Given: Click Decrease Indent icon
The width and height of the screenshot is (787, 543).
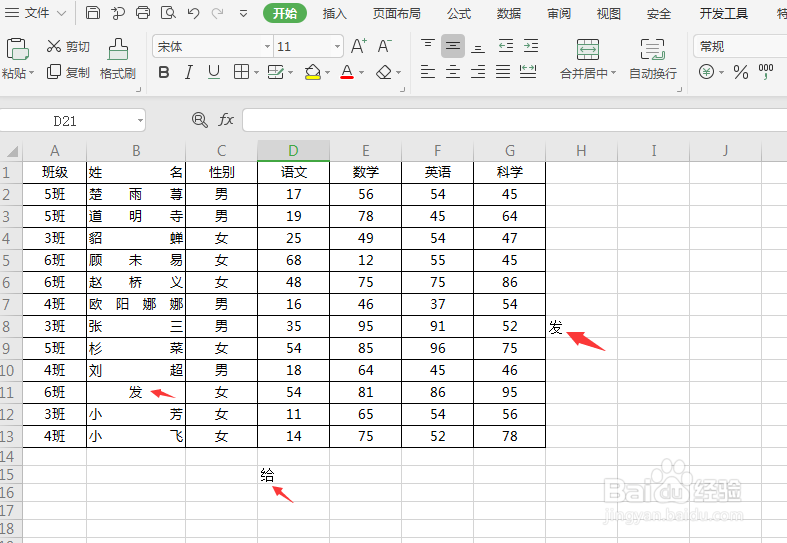Looking at the screenshot, I should click(x=506, y=46).
